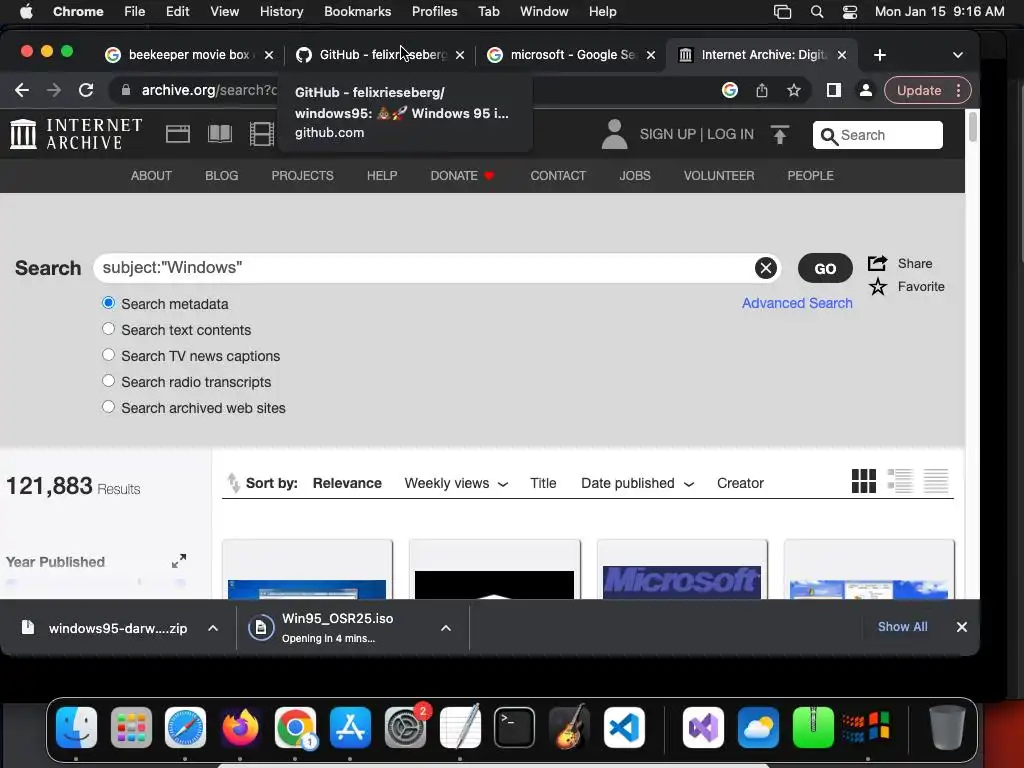Open Chrome tab search chevron
This screenshot has height=768, width=1024.
tap(957, 55)
